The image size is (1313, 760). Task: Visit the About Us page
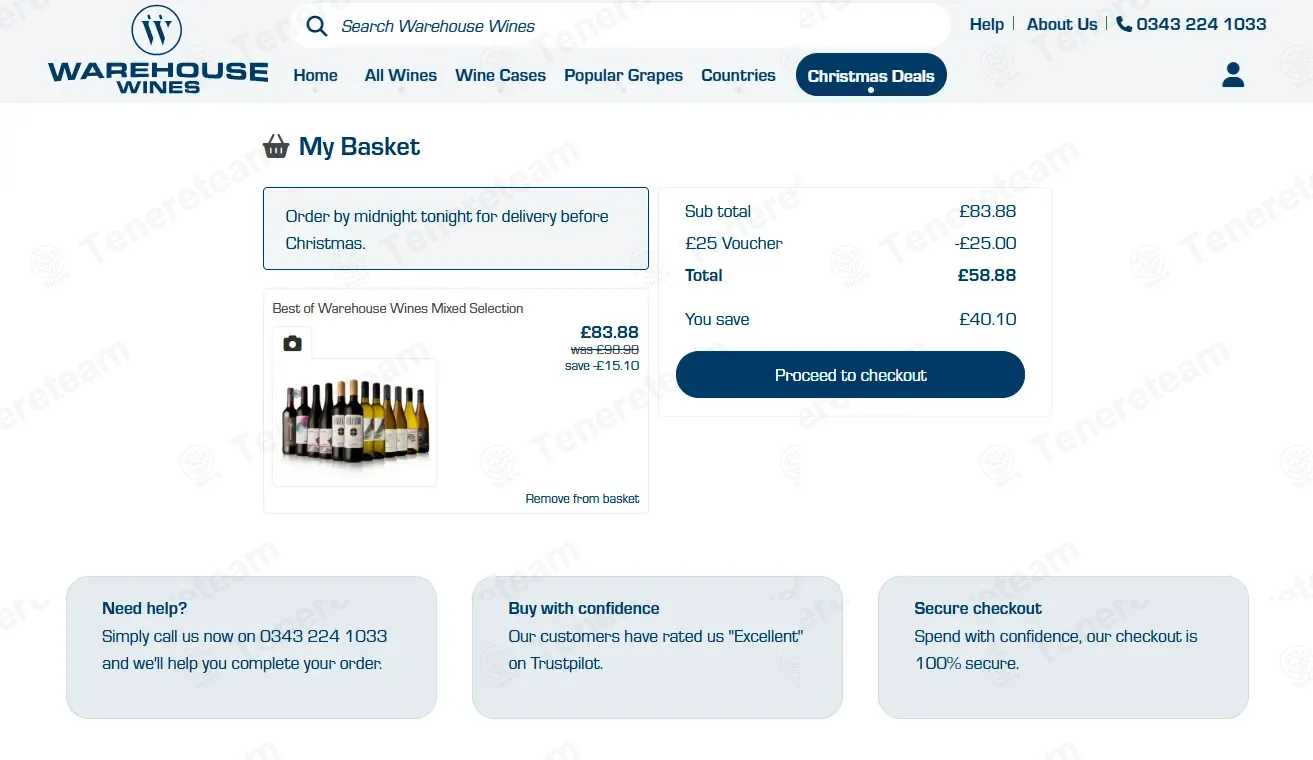point(1062,24)
